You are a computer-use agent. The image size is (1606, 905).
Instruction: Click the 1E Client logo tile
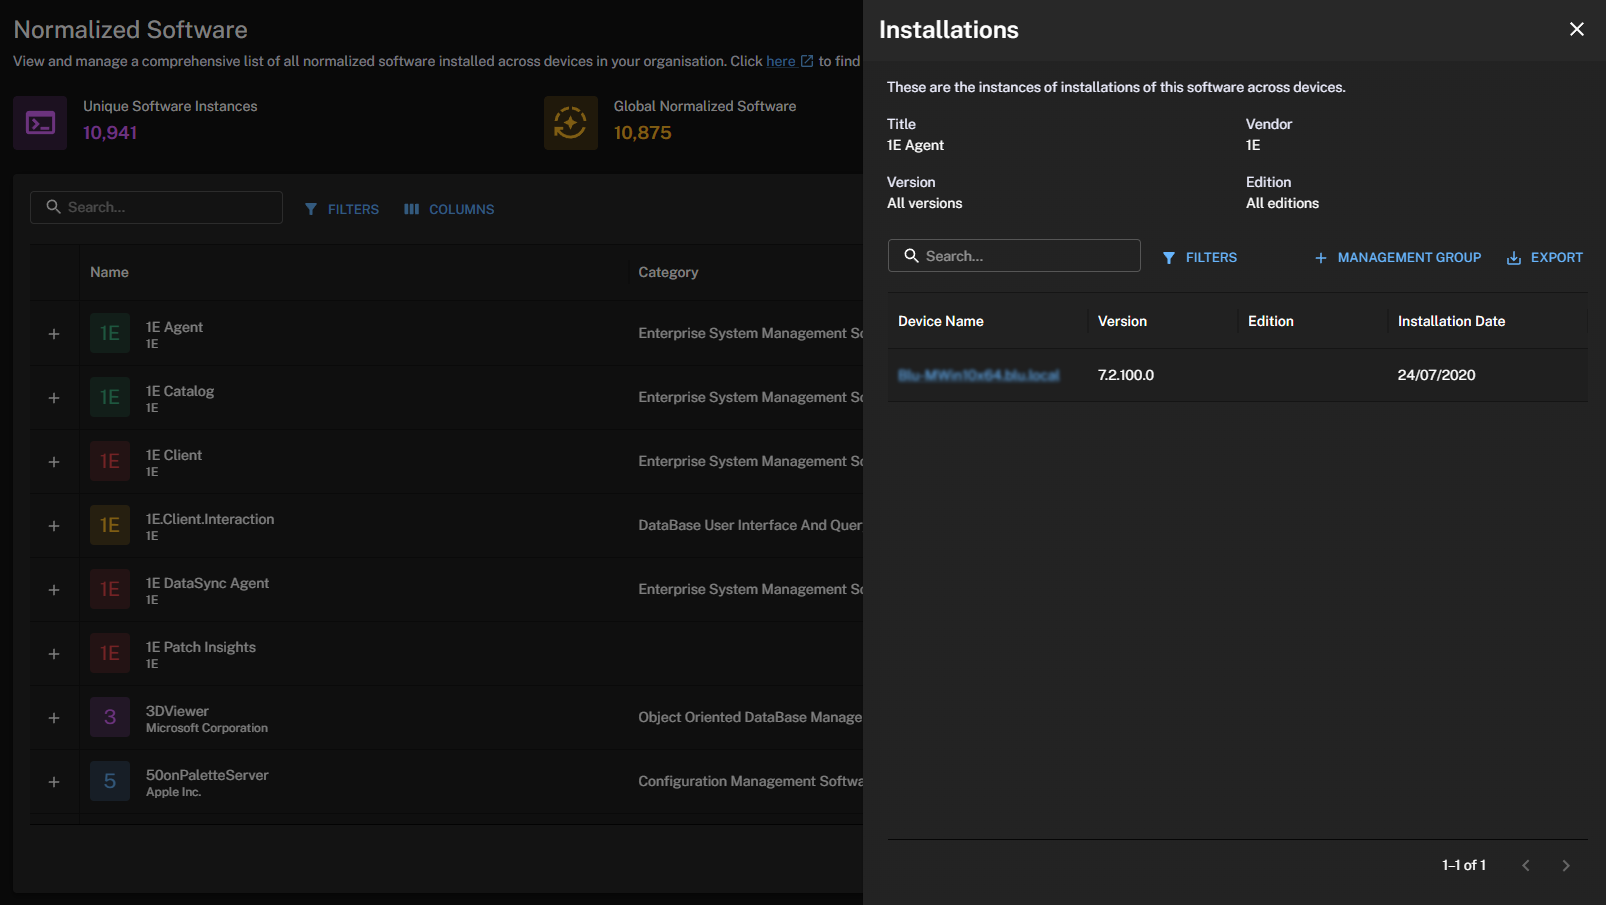point(110,461)
